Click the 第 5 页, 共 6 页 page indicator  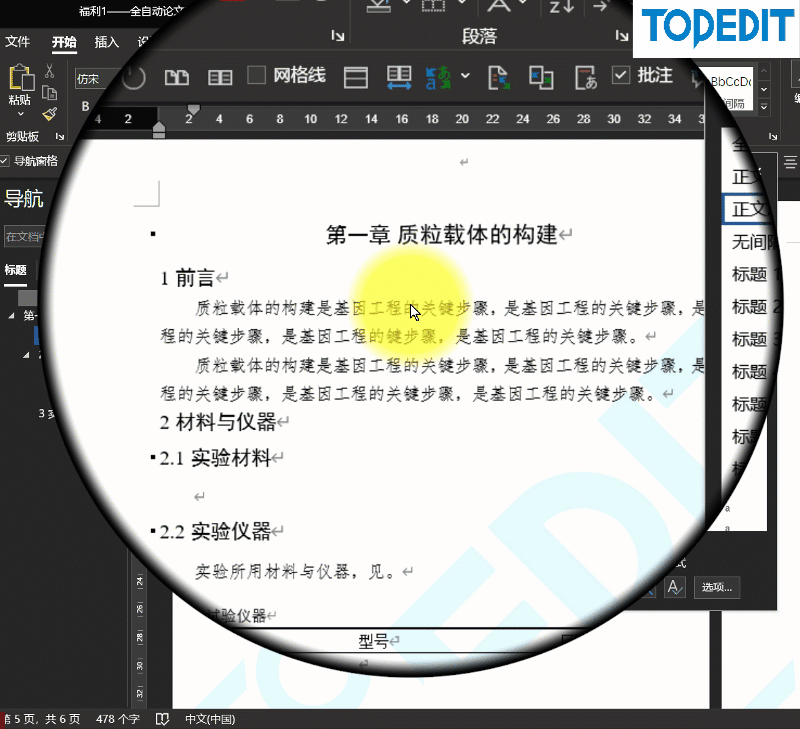[x=42, y=719]
